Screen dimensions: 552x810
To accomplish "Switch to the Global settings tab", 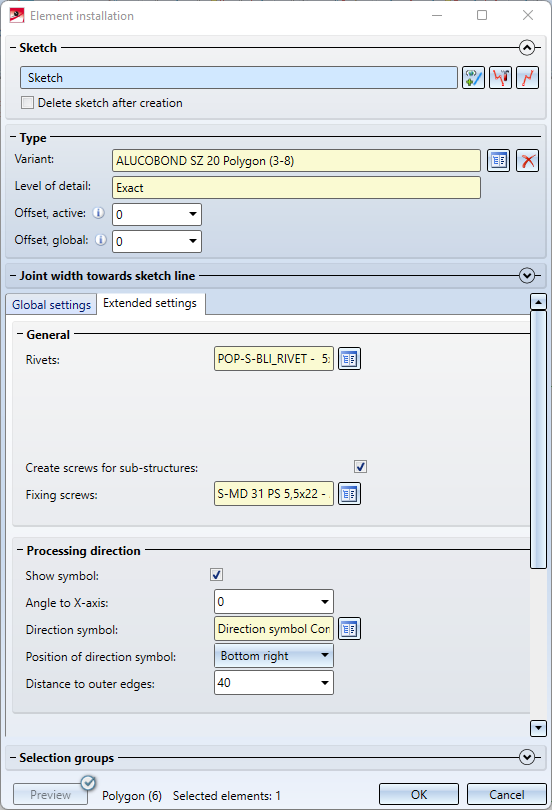I will (52, 305).
